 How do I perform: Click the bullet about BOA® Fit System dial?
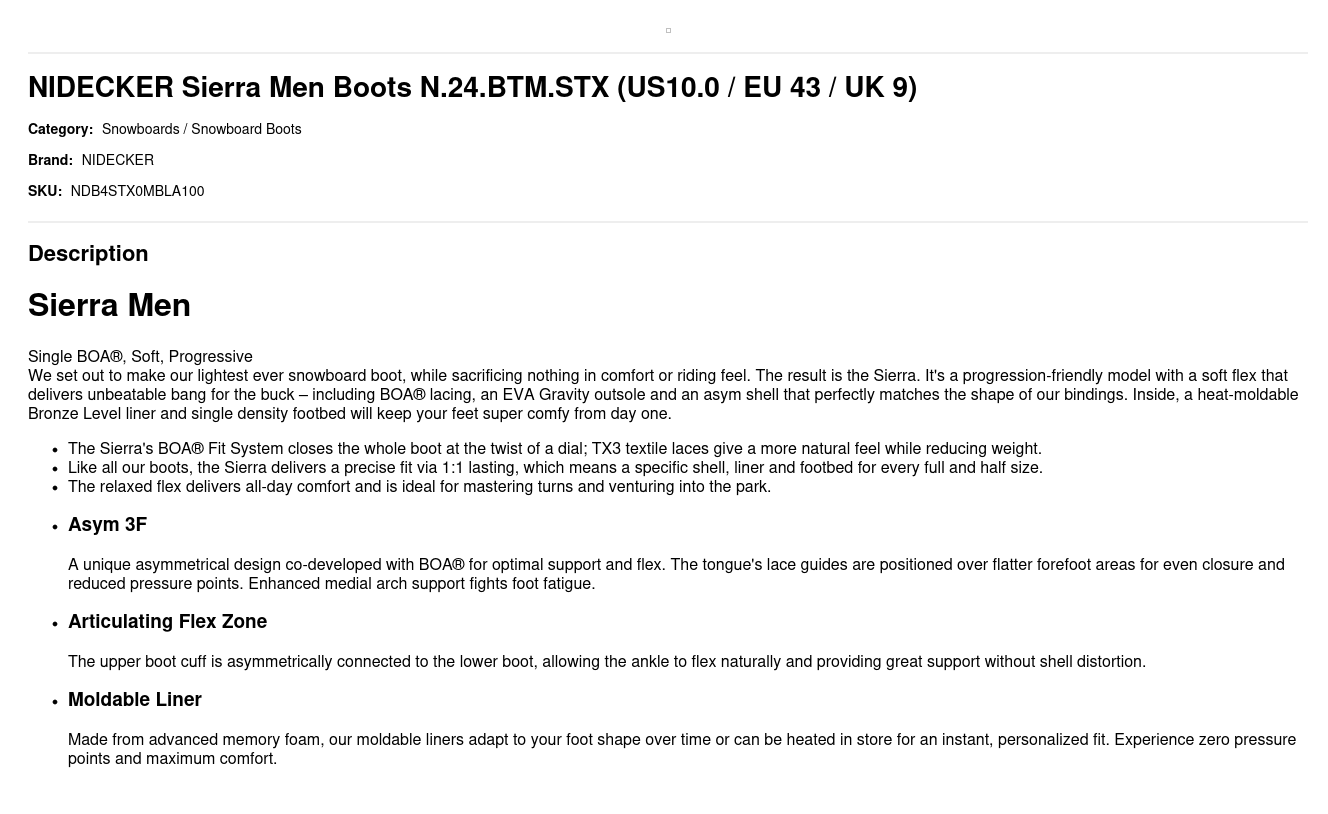[x=554, y=449]
